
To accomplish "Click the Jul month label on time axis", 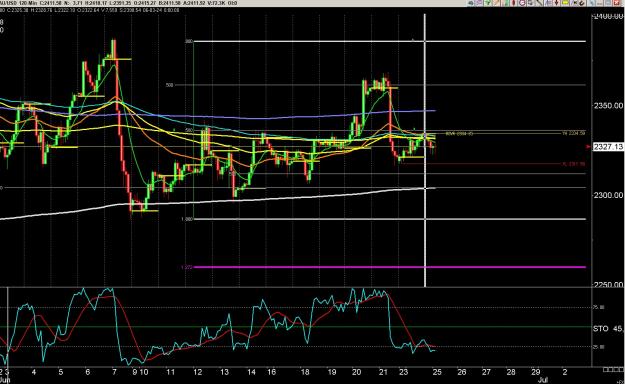I will pyautogui.click(x=542, y=380).
